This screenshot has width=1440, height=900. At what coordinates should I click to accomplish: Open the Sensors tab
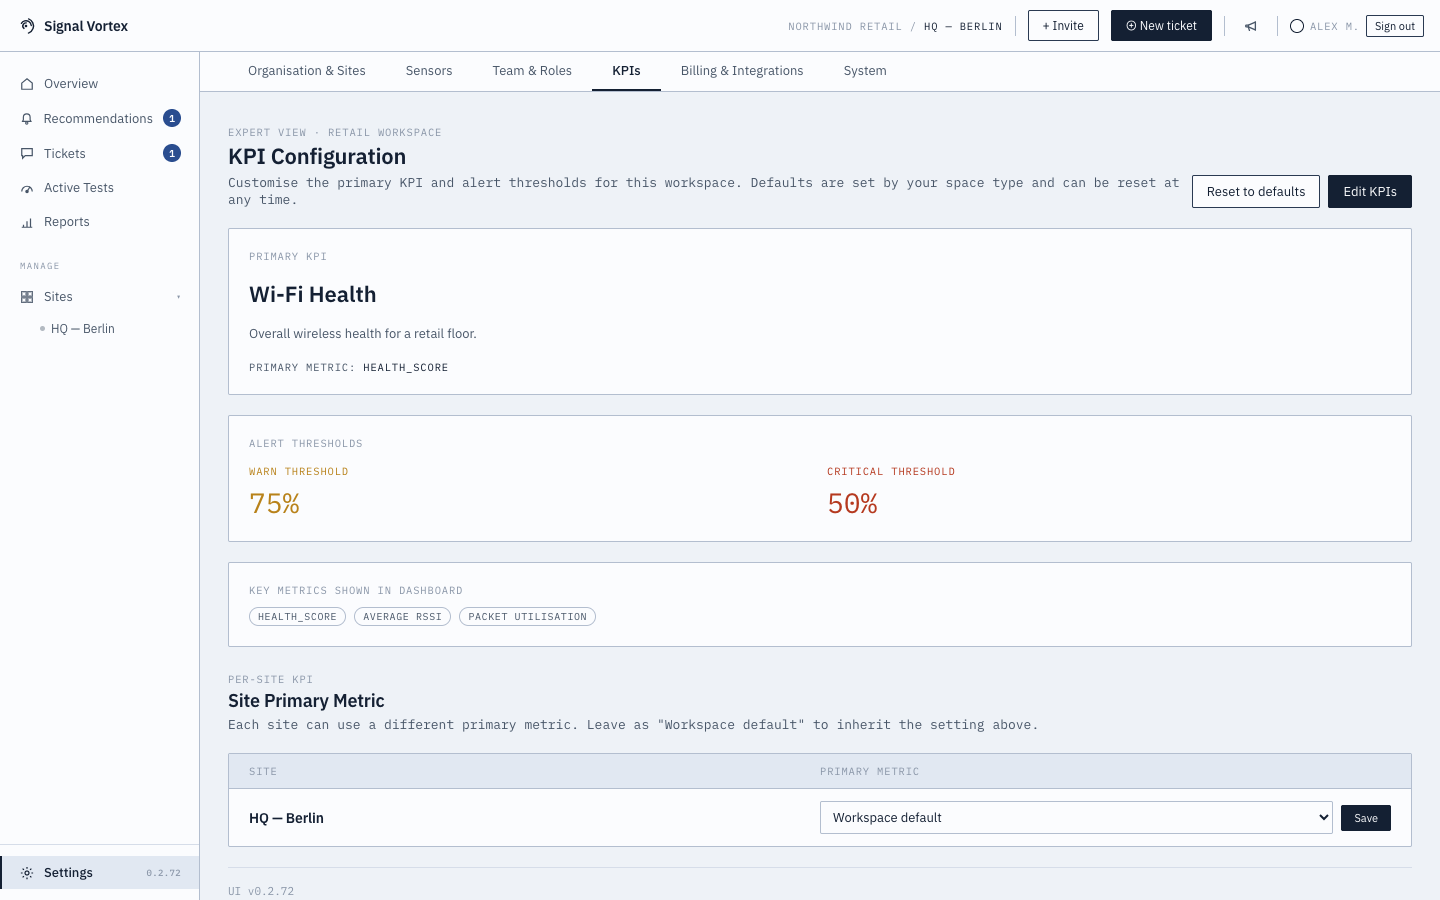click(429, 71)
